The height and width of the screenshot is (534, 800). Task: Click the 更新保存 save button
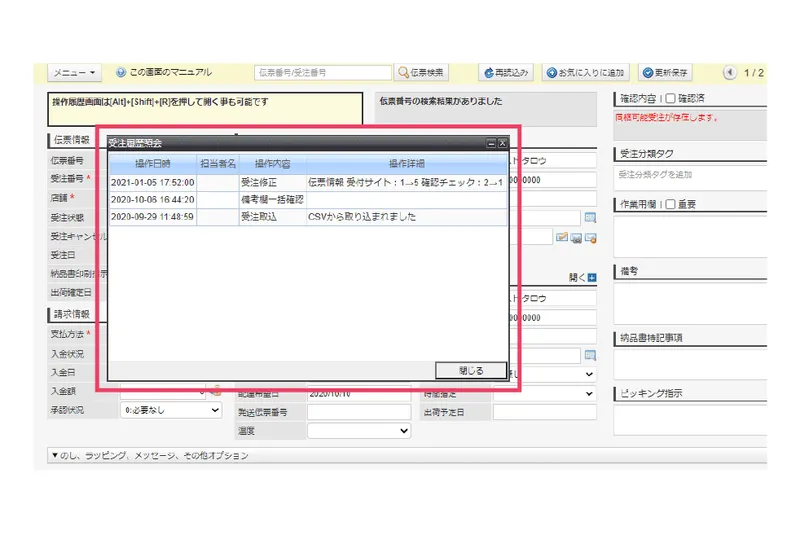point(665,72)
